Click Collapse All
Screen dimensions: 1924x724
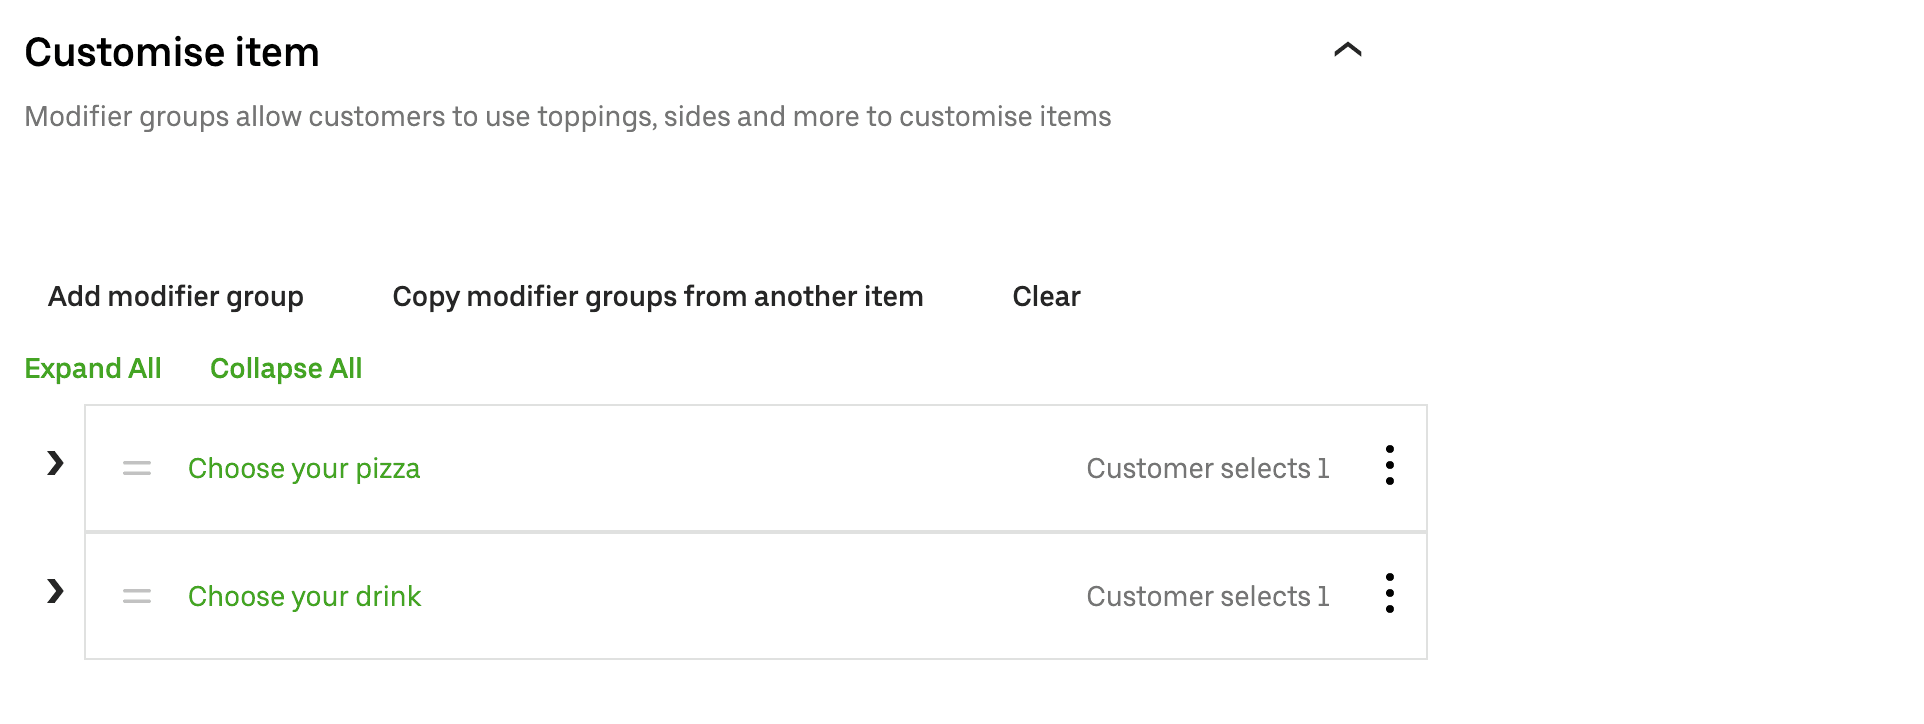coord(286,368)
